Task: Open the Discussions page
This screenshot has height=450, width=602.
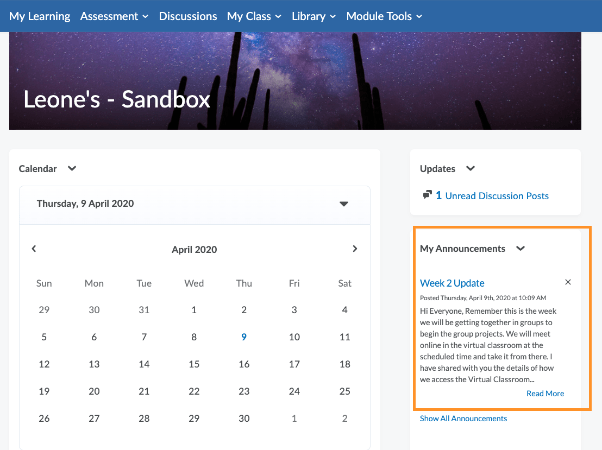Action: pyautogui.click(x=188, y=16)
